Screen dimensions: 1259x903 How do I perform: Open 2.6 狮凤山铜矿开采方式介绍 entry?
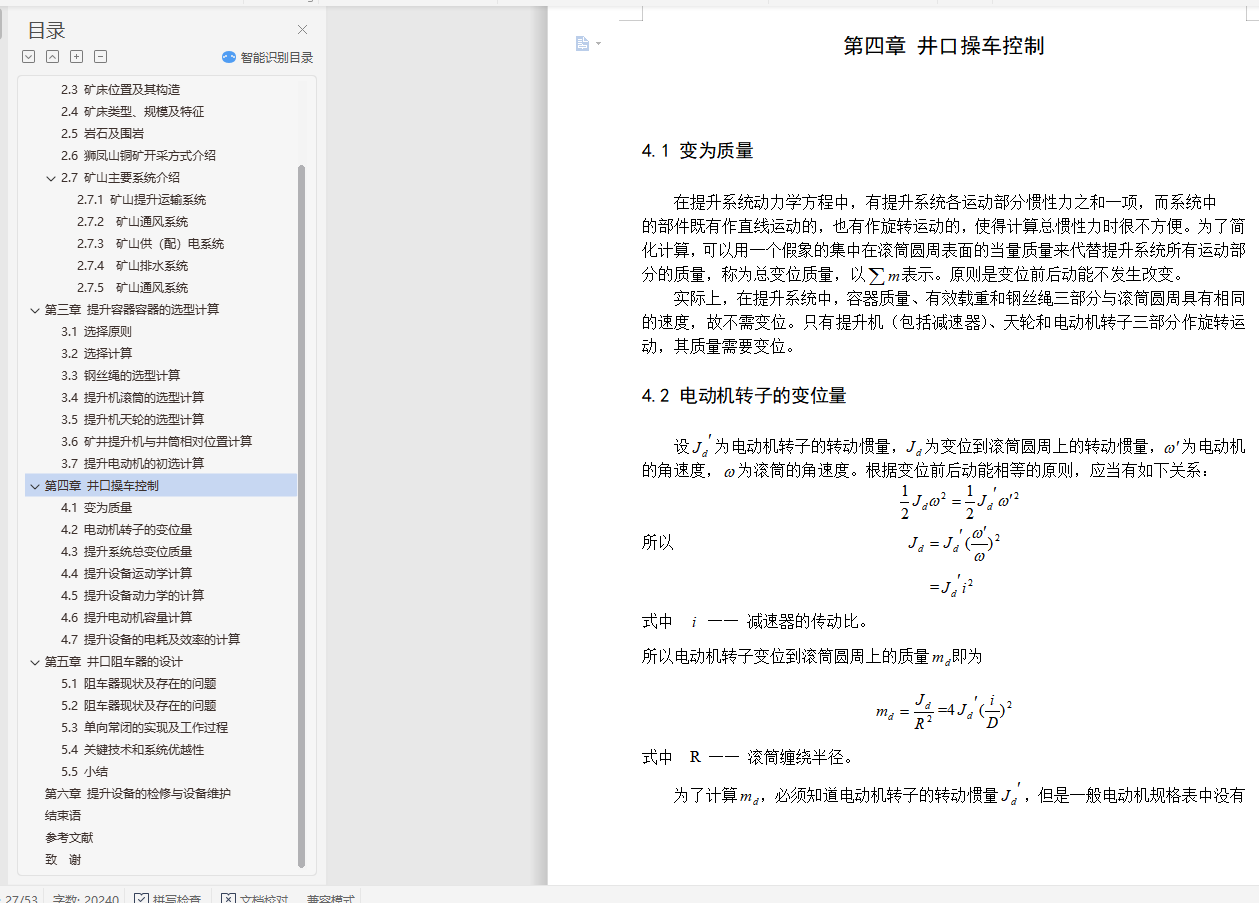tap(138, 156)
